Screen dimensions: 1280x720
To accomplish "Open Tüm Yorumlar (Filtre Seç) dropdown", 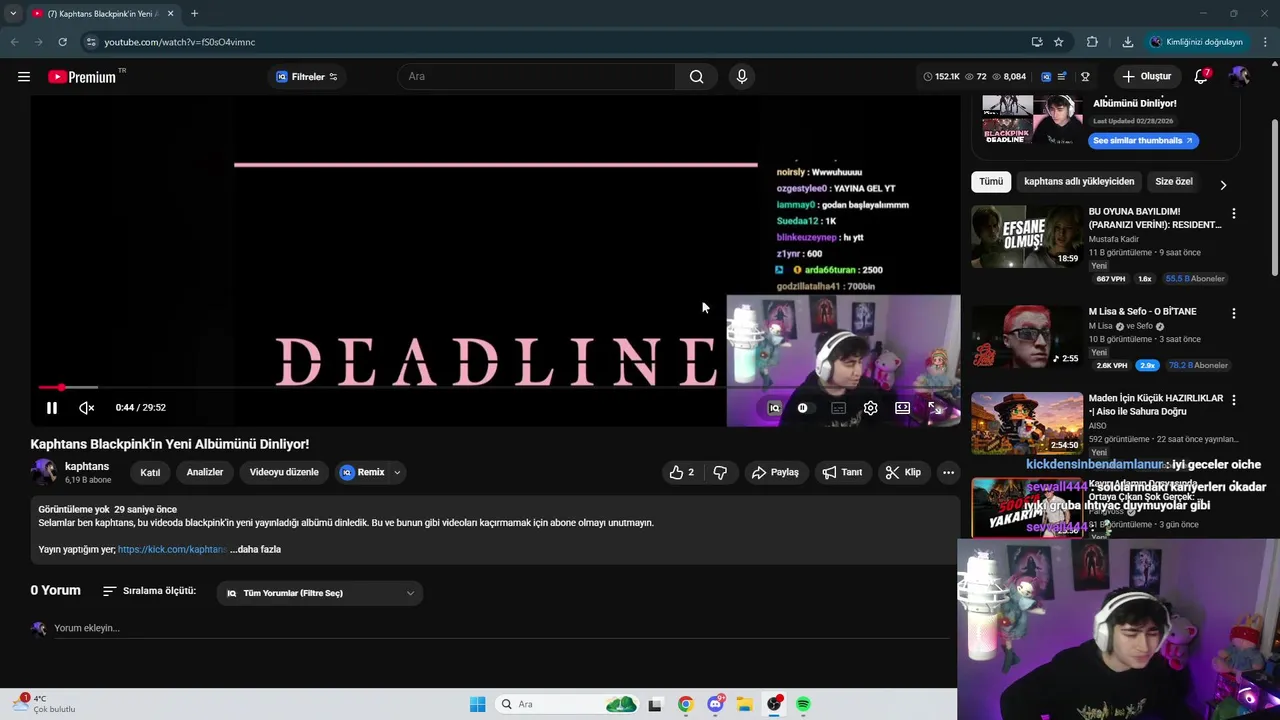I will 320,593.
